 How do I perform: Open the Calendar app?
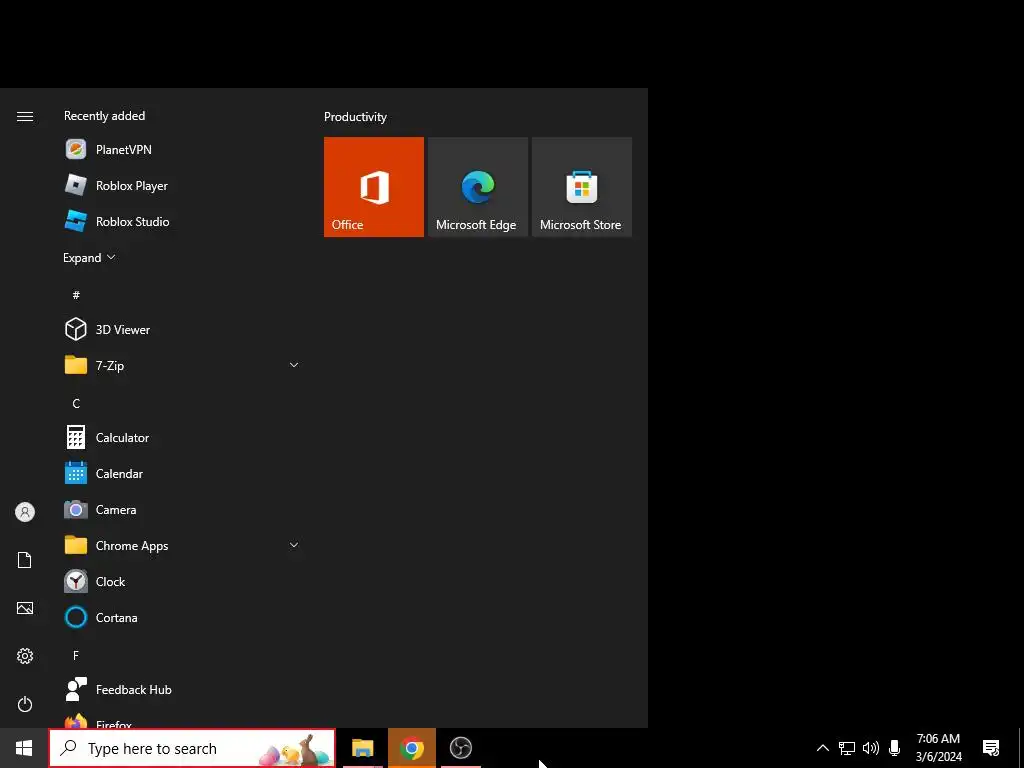pos(181,473)
